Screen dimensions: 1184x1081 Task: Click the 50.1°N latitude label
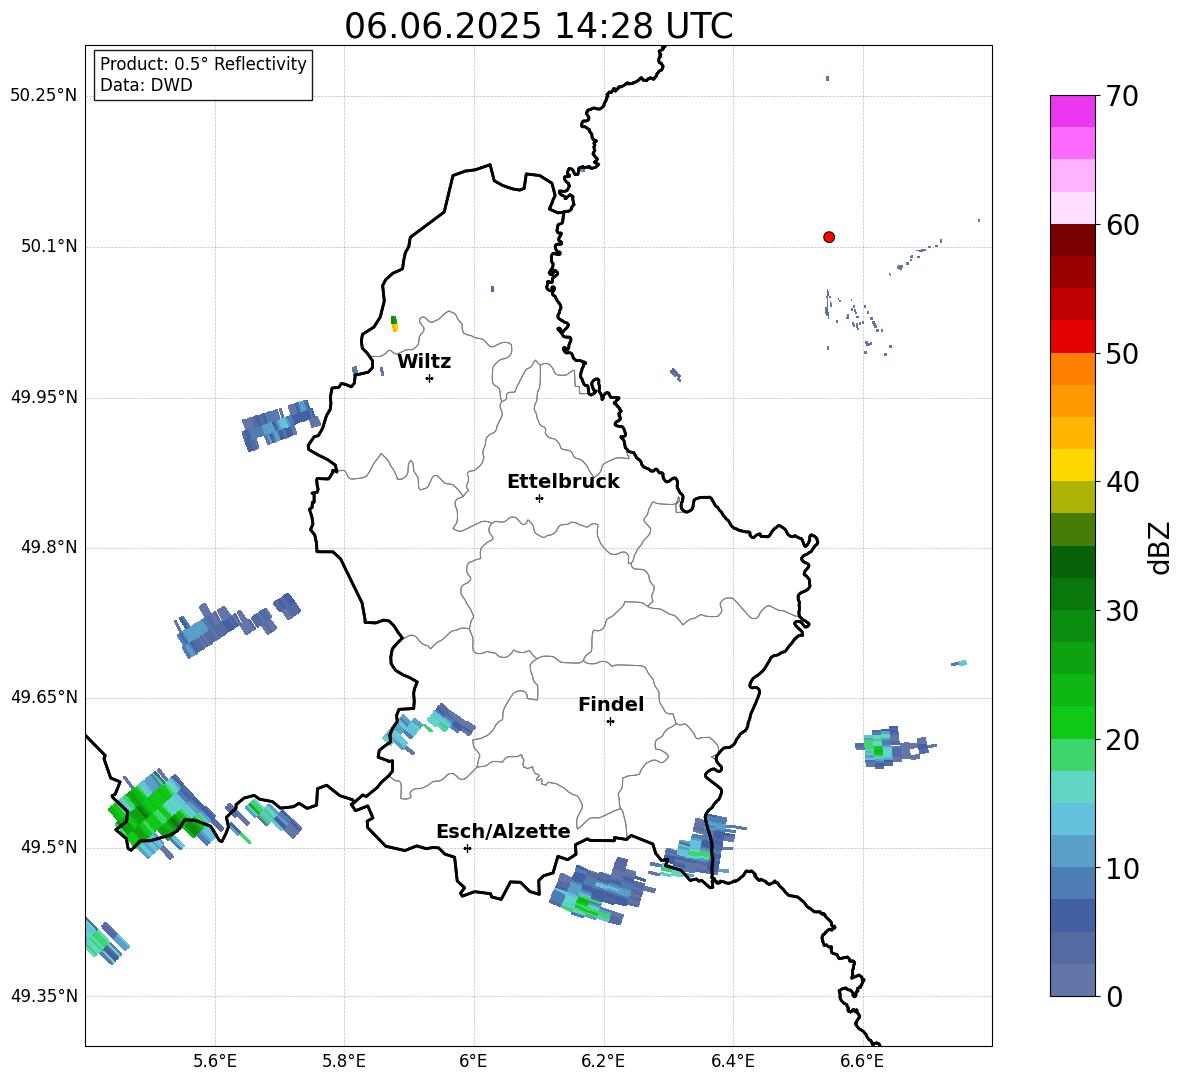point(49,247)
